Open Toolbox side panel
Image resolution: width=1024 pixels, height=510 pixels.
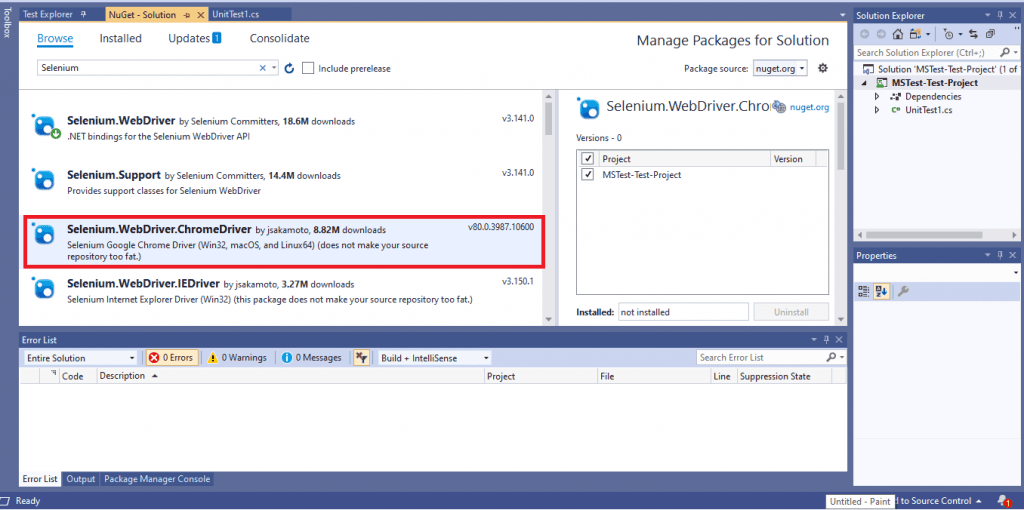pos(7,24)
